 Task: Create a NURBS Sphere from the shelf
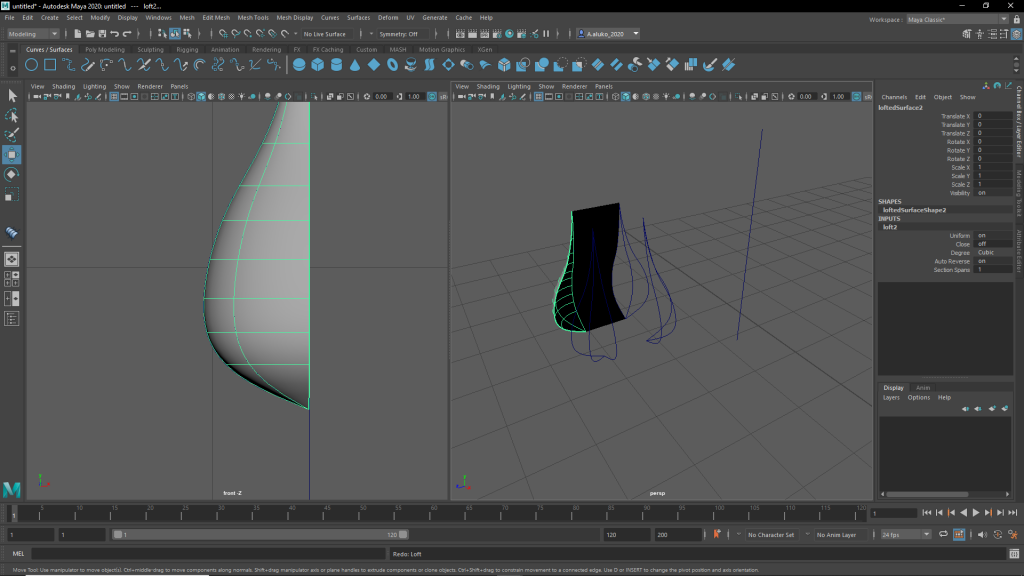pos(298,65)
